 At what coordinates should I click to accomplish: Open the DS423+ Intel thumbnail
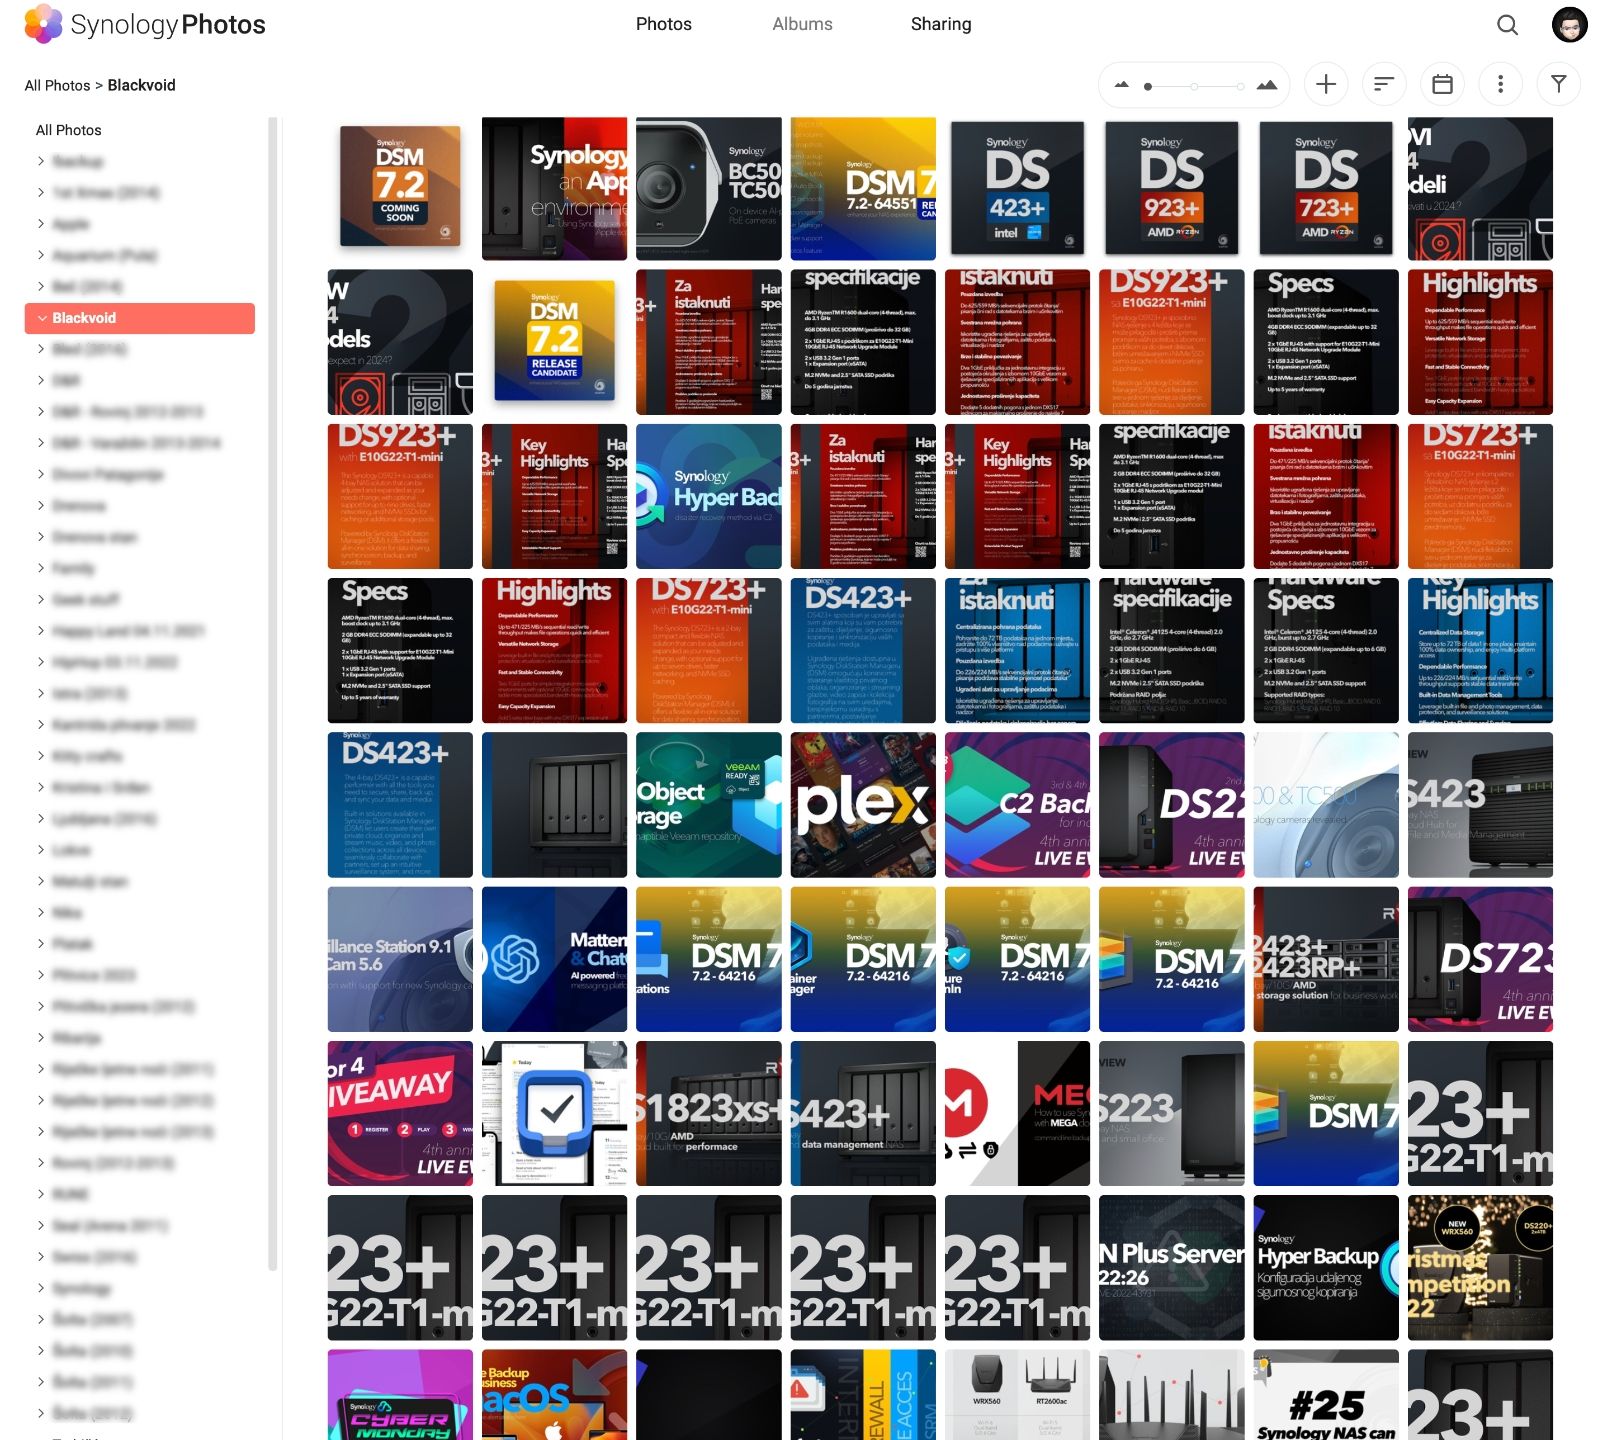pos(1017,189)
